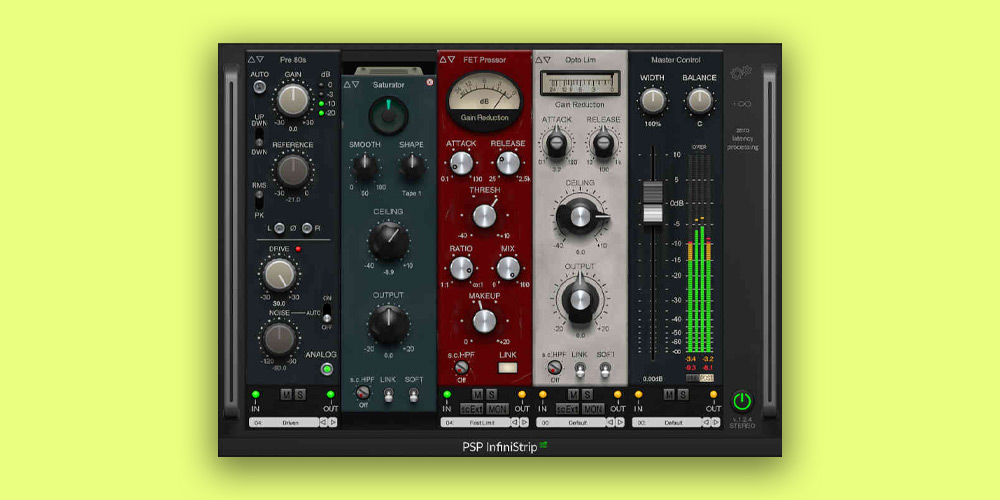Click the Master Control Width knob
Viewport: 1000px width, 500px height.
(x=652, y=100)
